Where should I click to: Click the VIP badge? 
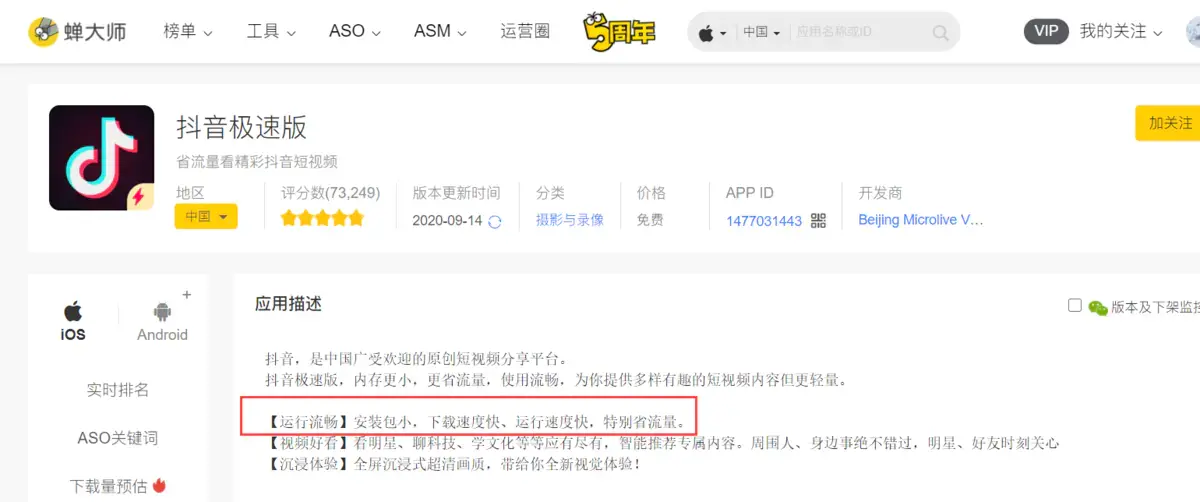coord(1046,31)
